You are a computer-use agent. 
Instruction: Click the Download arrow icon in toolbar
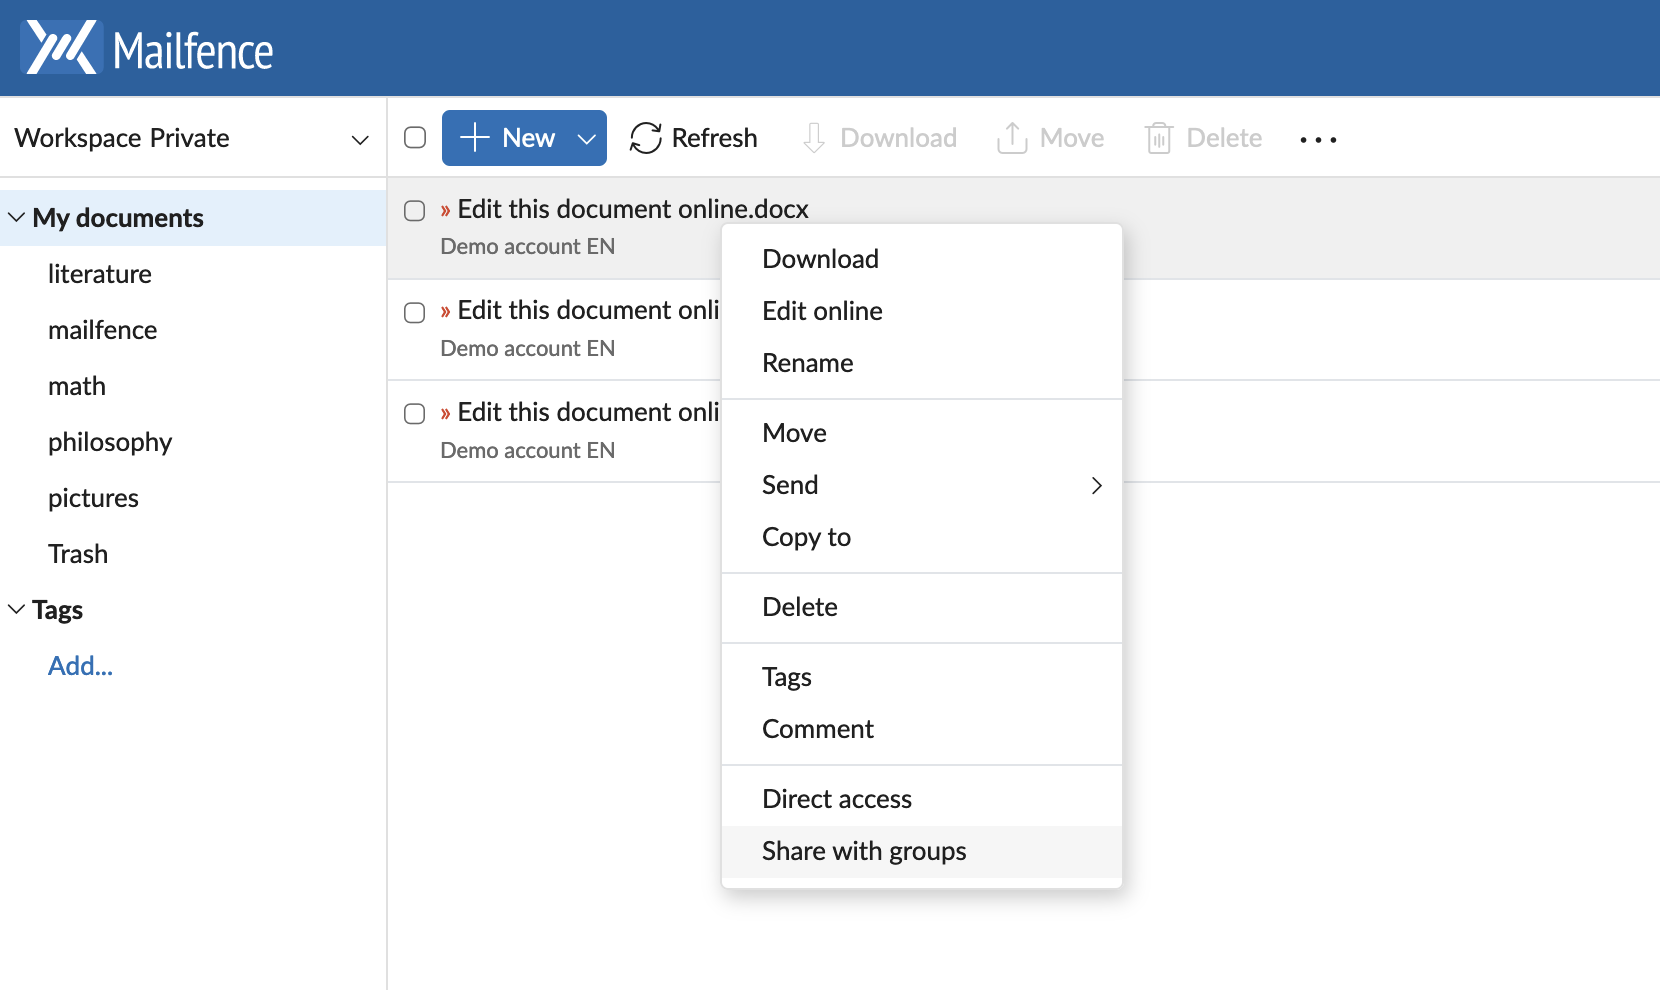pos(814,138)
